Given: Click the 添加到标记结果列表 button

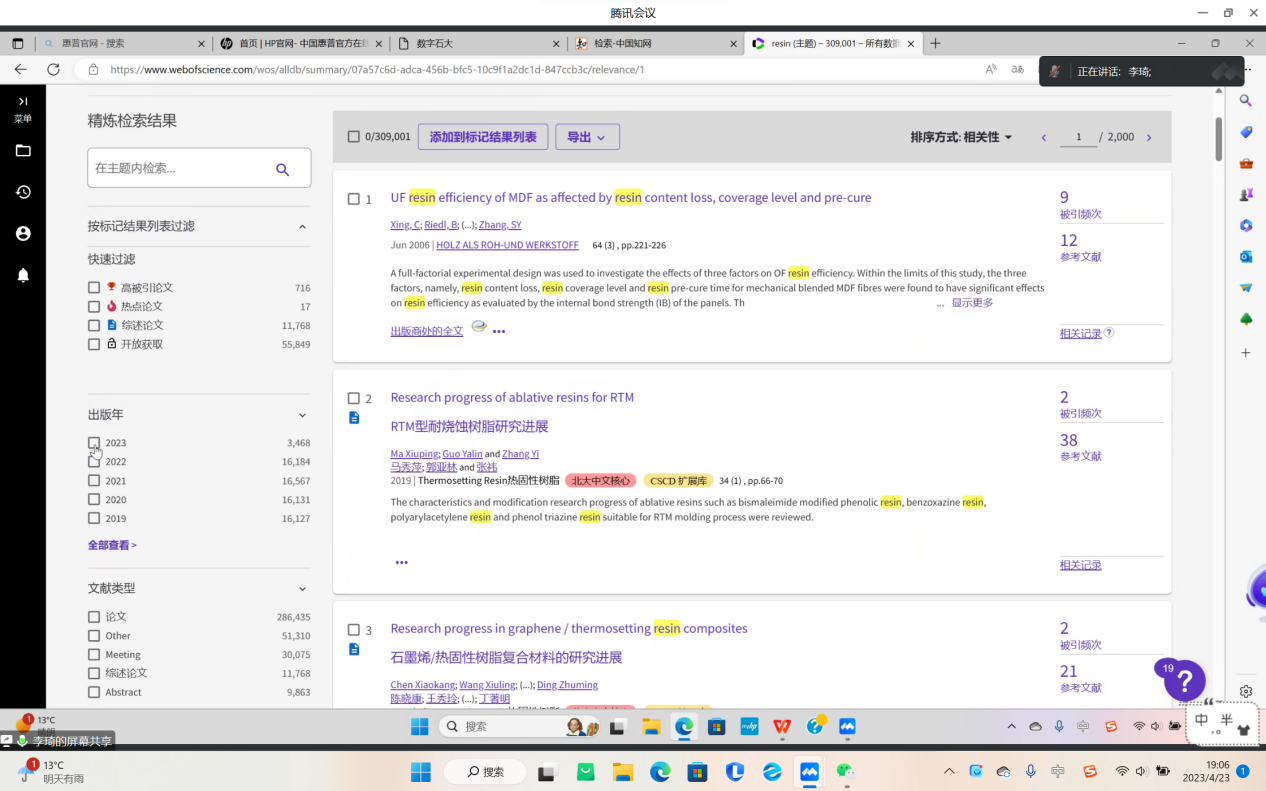Looking at the screenshot, I should coord(483,137).
